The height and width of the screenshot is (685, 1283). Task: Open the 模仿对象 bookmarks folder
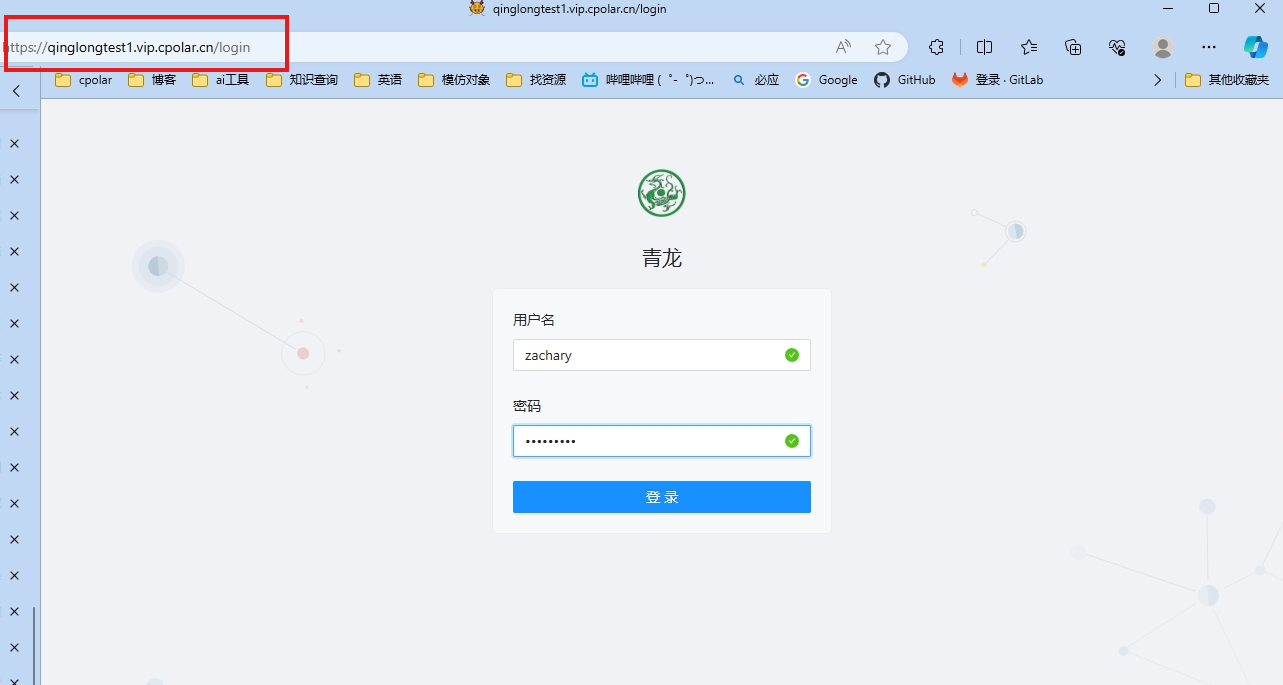[454, 80]
